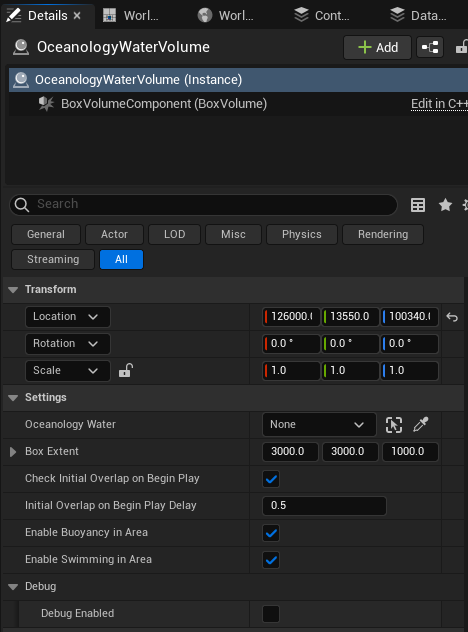Reset Location to default with arrow icon
The width and height of the screenshot is (468, 632).
(452, 317)
